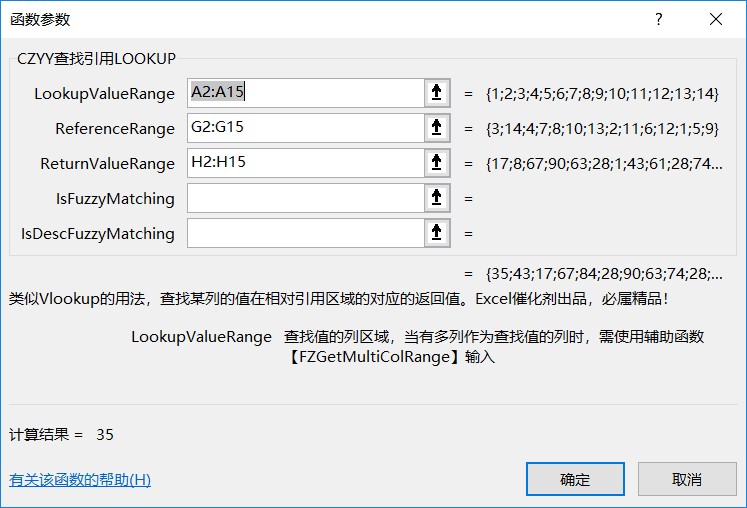
Task: Dismiss the dialog with 取消 button
Action: click(x=687, y=479)
